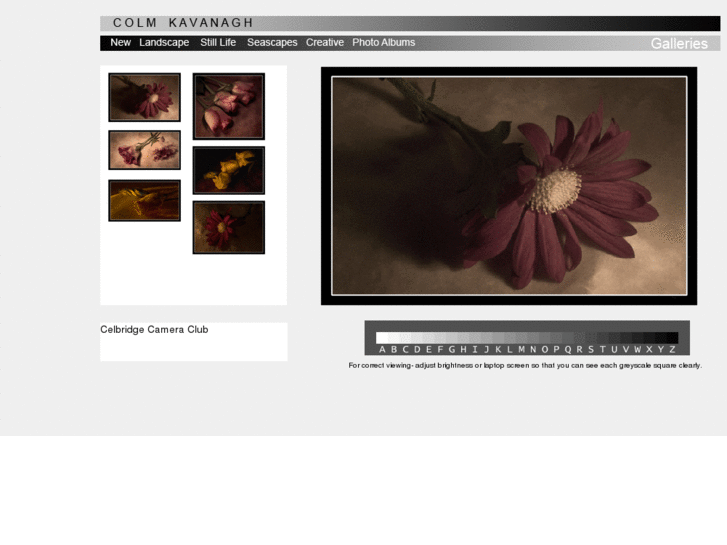Select the Seascapes menu item
The width and height of the screenshot is (727, 545).
pyautogui.click(x=272, y=43)
